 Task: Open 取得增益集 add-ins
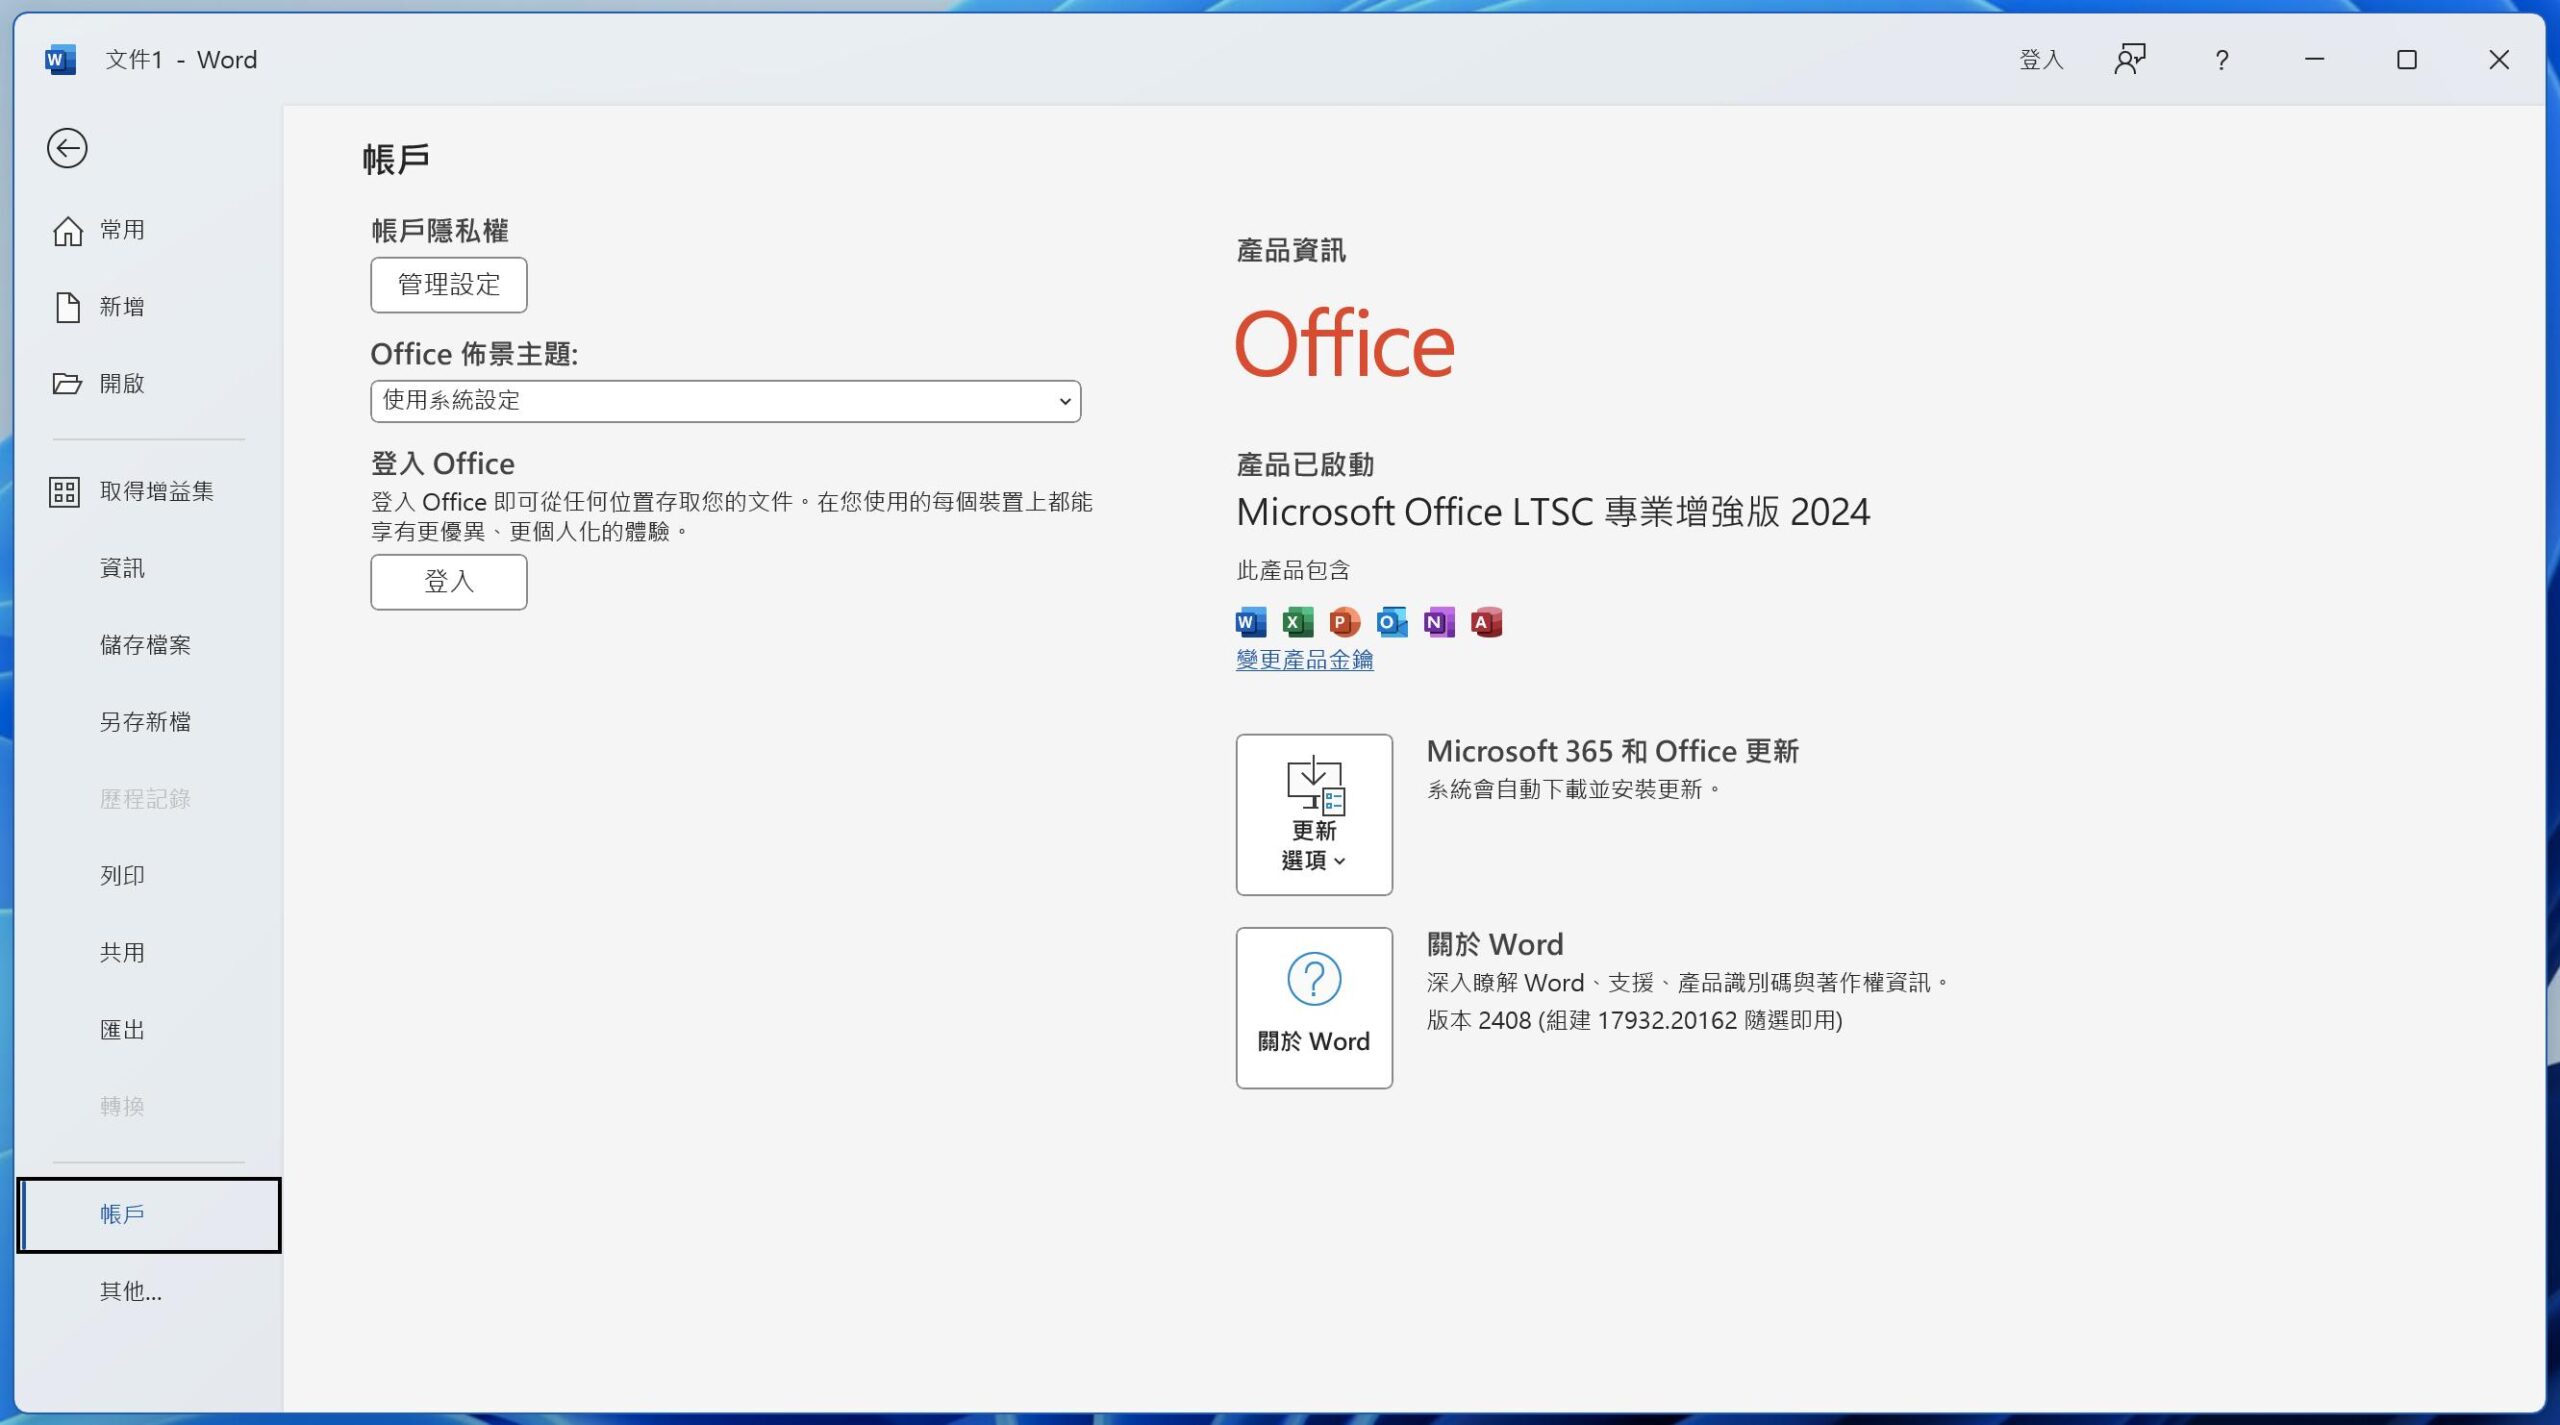click(x=155, y=491)
